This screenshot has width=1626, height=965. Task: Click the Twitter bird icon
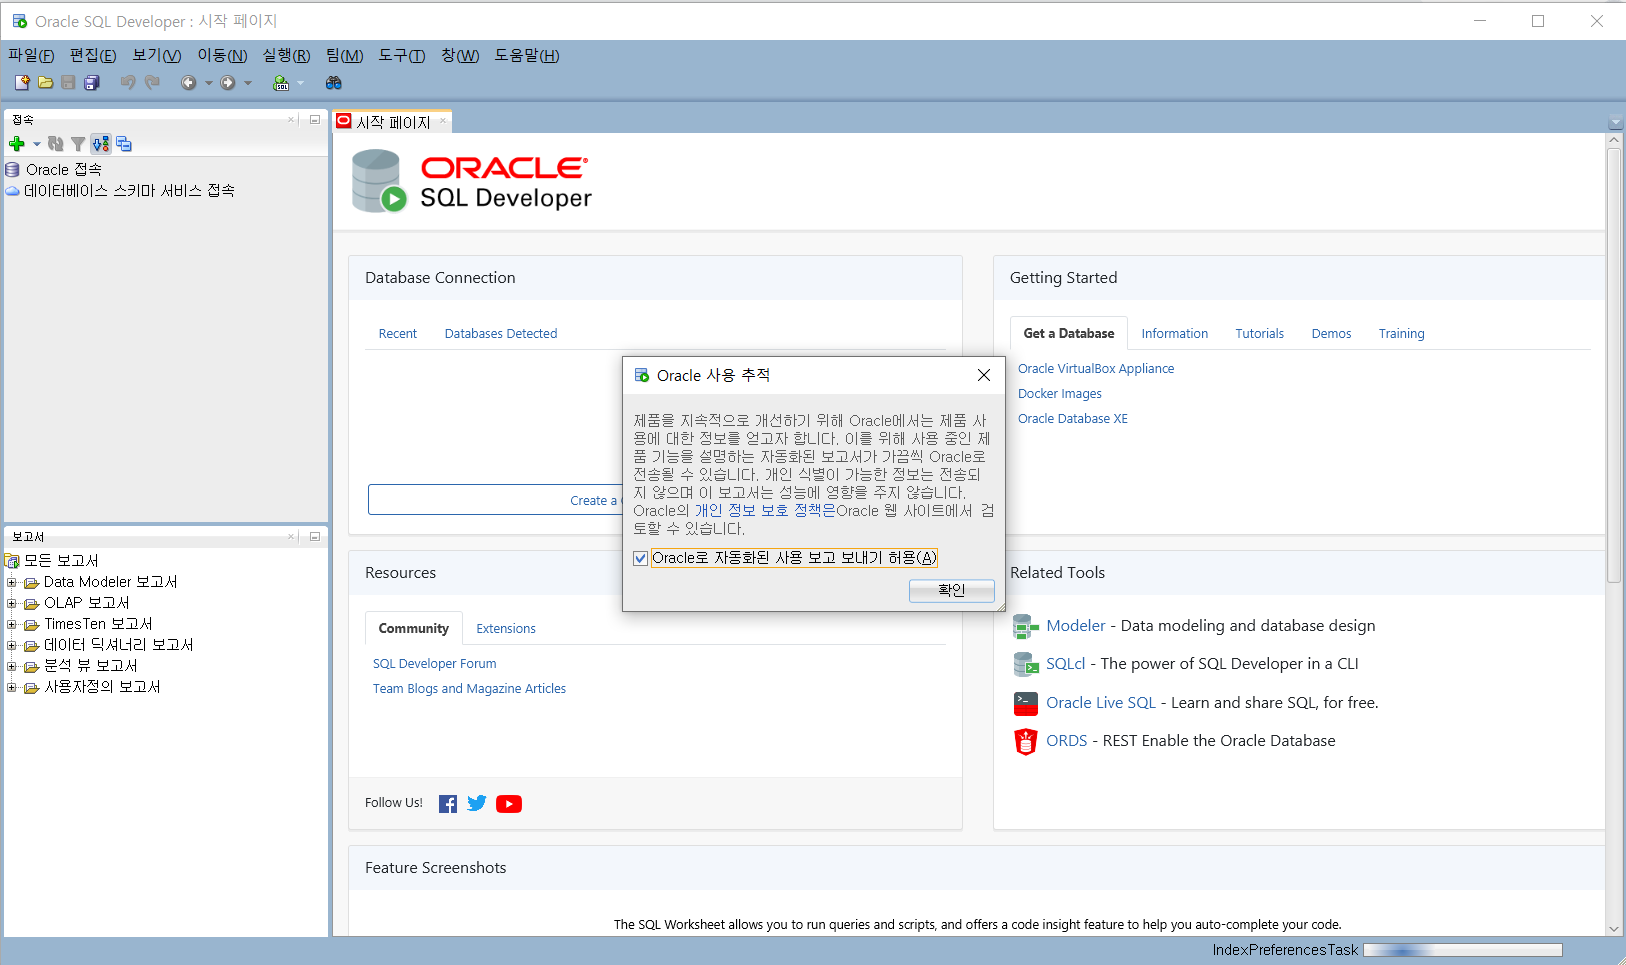pos(477,803)
